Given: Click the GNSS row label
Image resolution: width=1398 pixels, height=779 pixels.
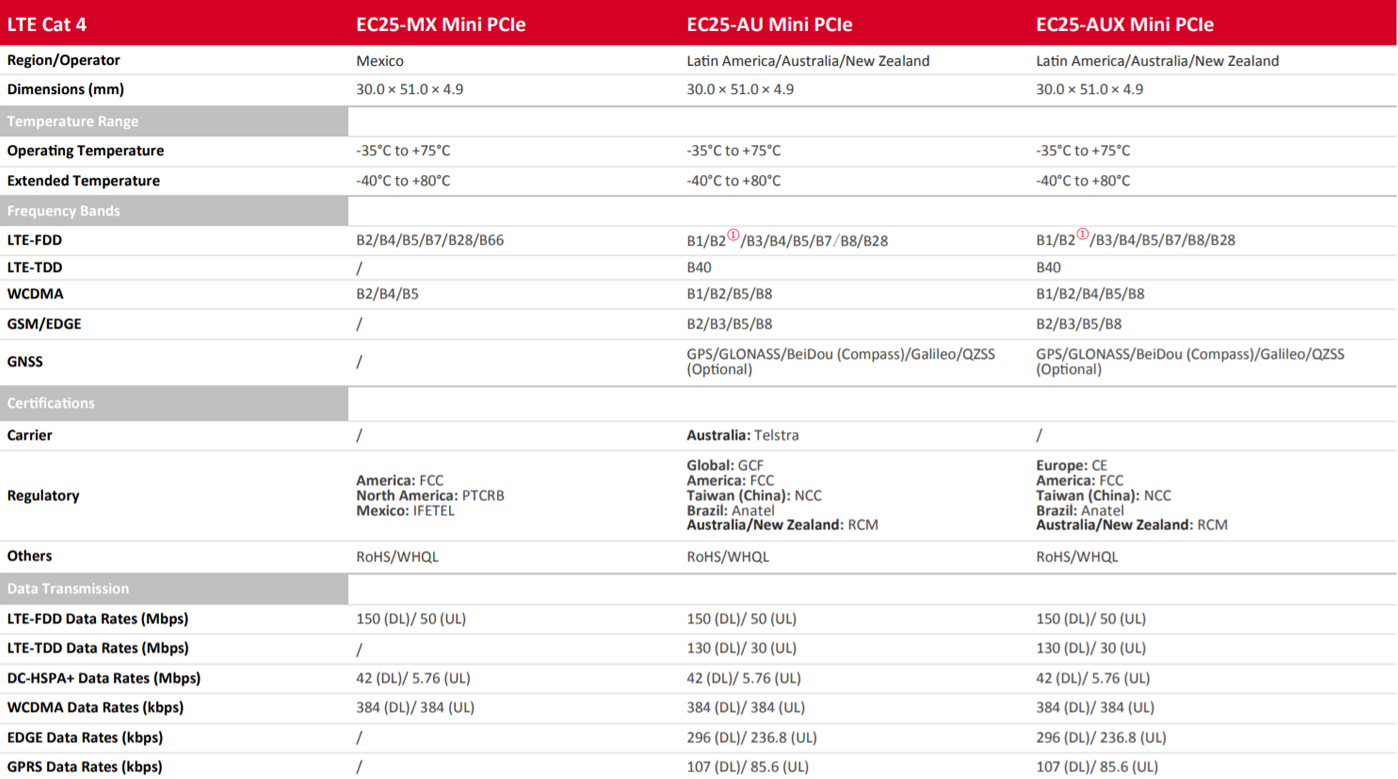Looking at the screenshot, I should pyautogui.click(x=25, y=362).
